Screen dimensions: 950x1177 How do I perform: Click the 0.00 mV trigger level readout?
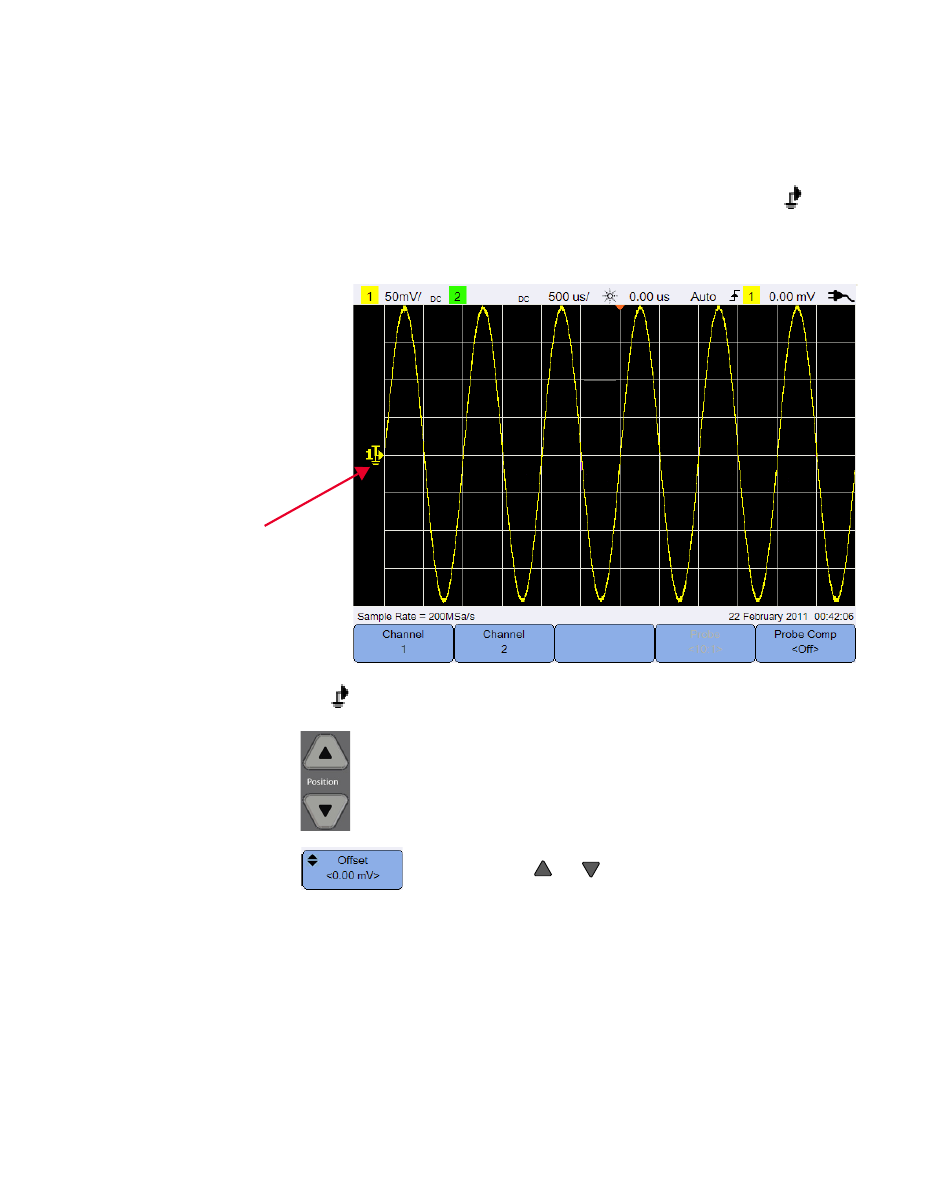pos(792,297)
